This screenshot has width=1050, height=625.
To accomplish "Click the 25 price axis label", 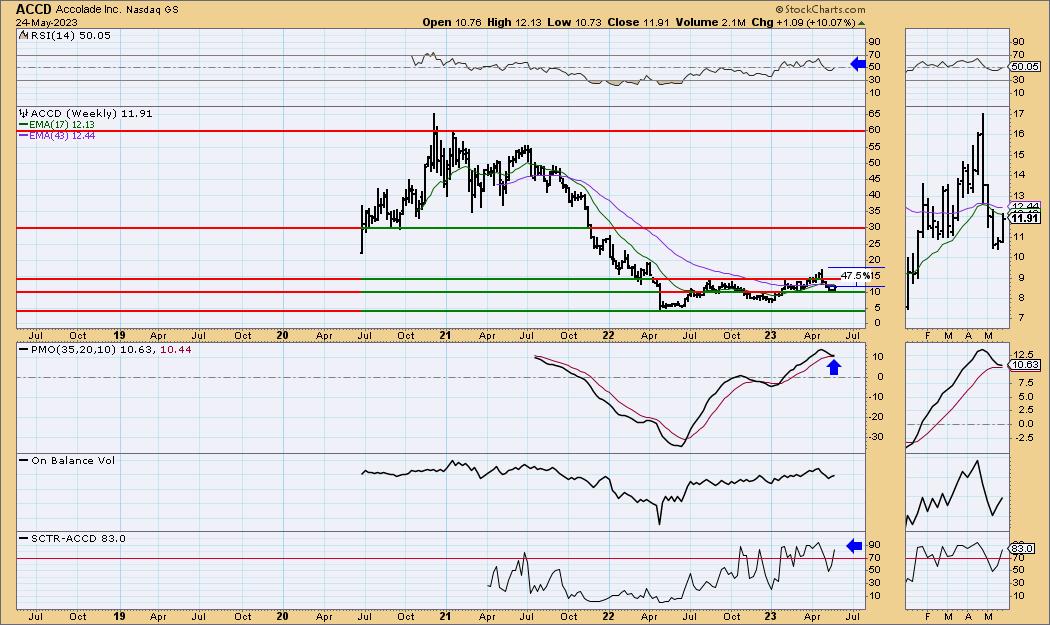I will pos(874,243).
